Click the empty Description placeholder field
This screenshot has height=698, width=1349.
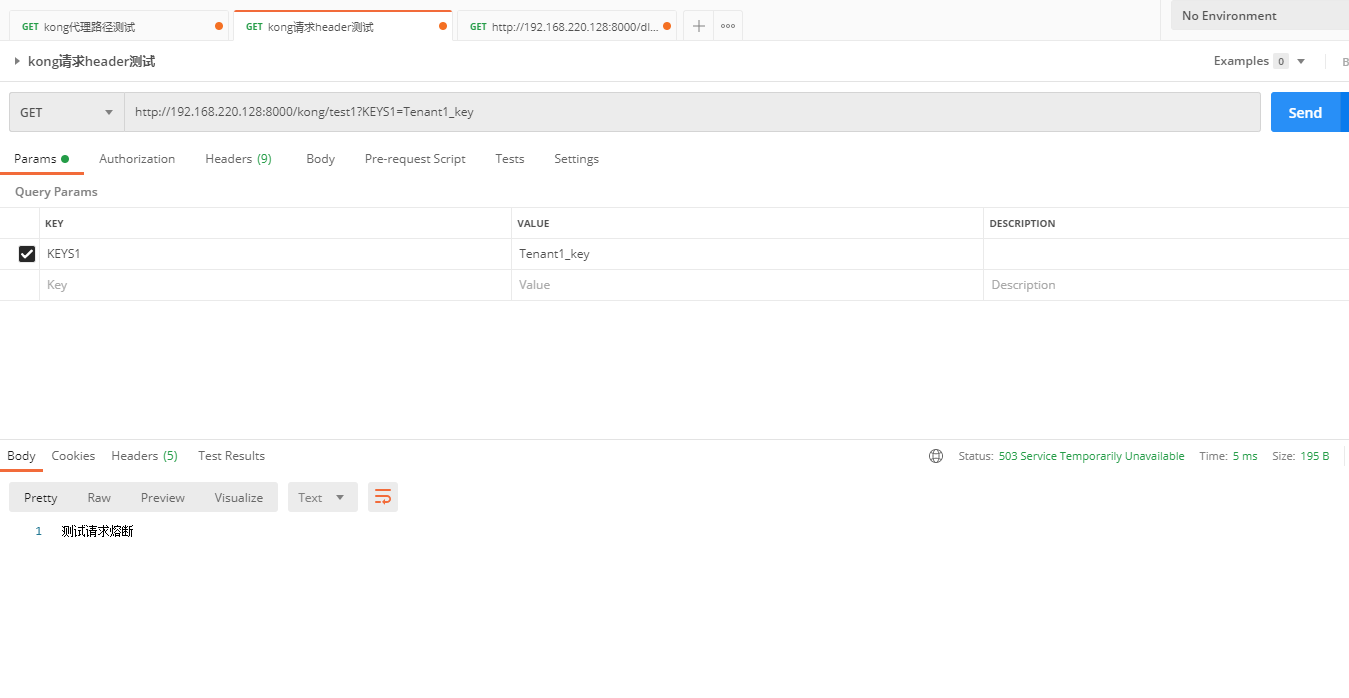pos(1166,285)
